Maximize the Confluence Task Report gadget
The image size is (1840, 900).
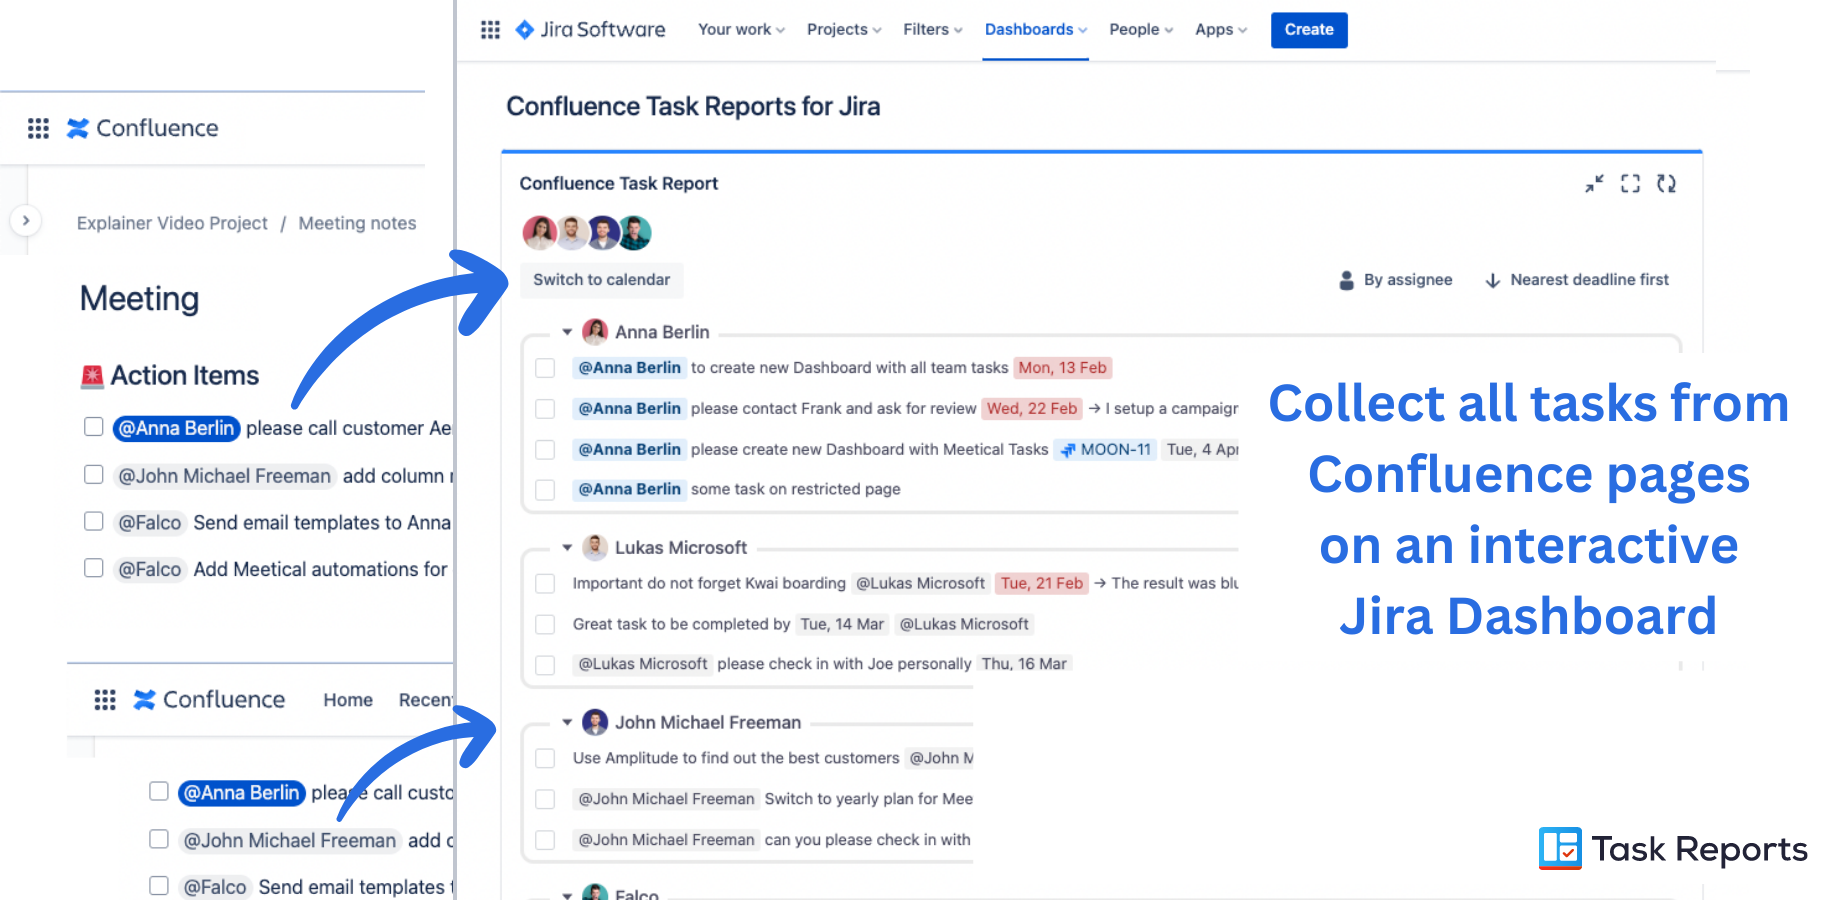pos(1630,184)
